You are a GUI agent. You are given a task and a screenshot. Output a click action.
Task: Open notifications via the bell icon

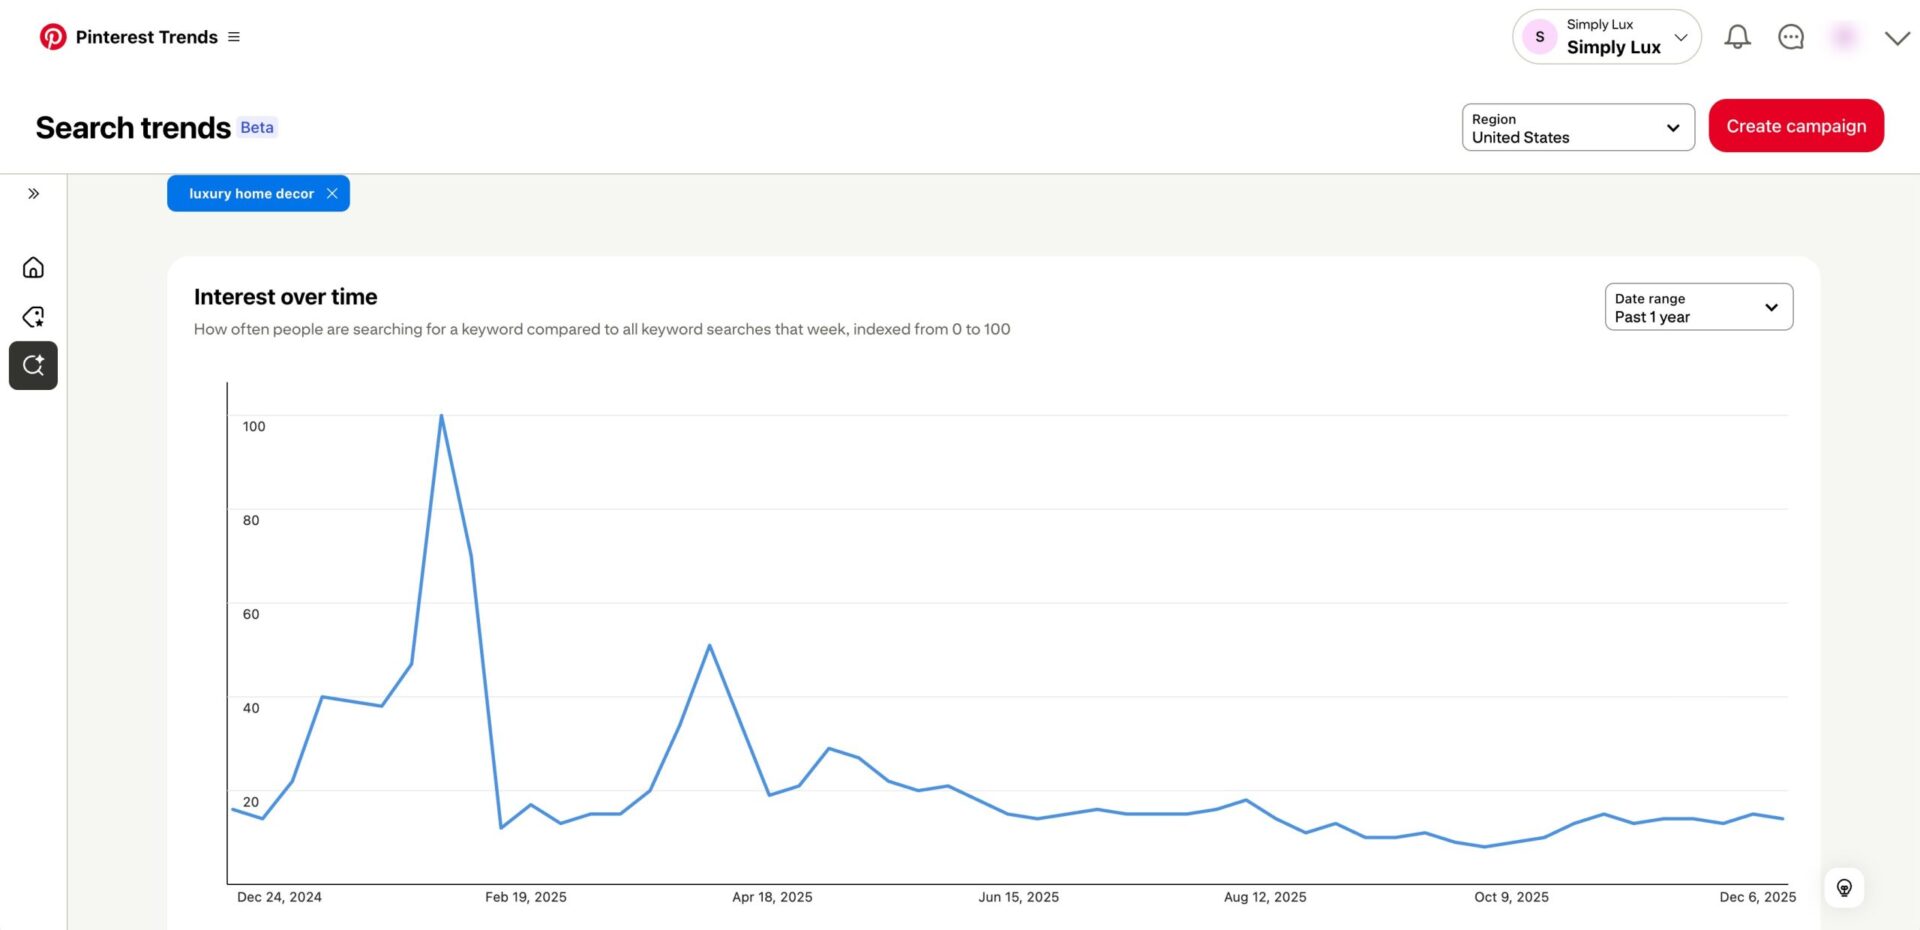tap(1737, 37)
